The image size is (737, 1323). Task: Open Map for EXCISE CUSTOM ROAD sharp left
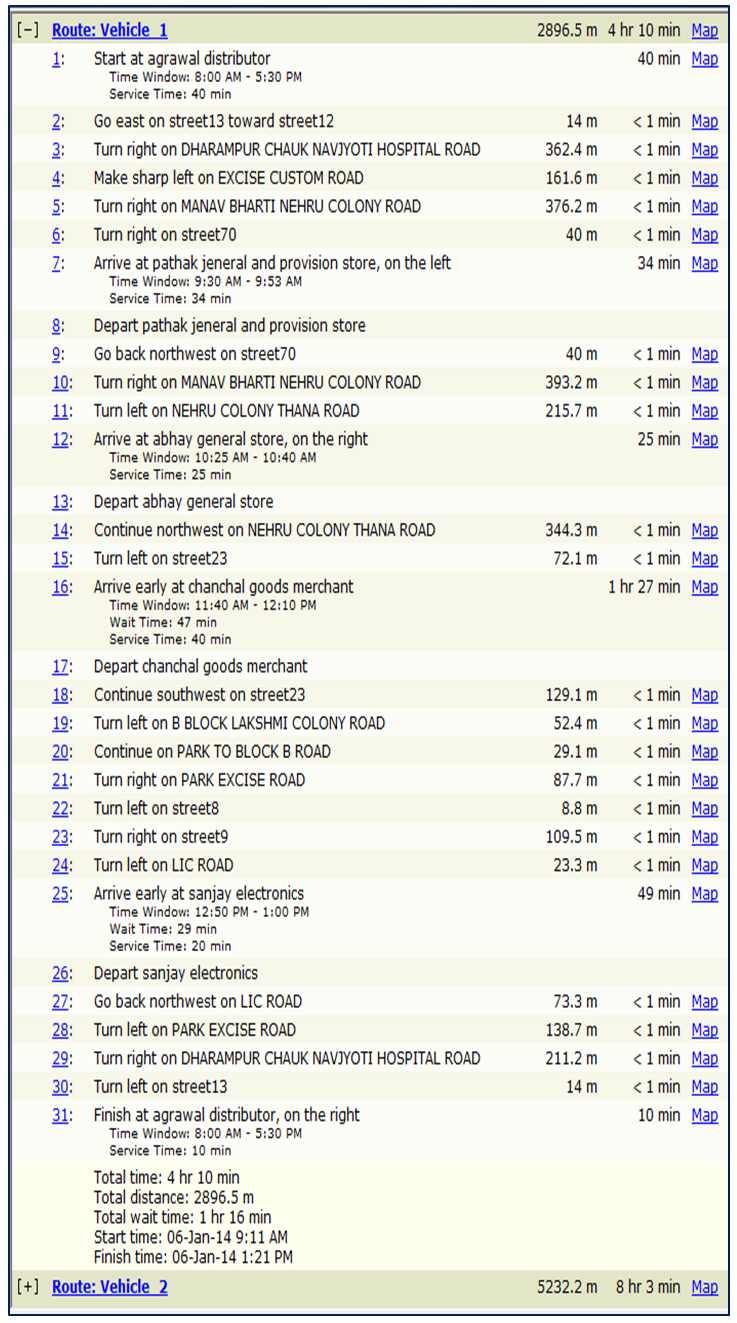pos(704,178)
